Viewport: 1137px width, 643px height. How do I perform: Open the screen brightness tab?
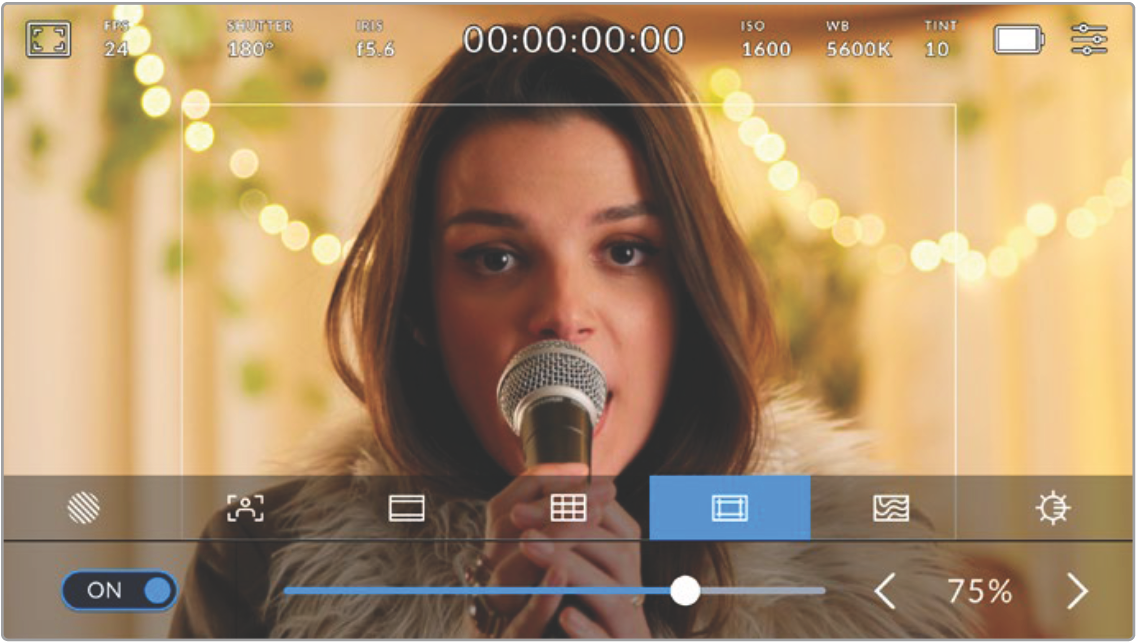coord(1052,507)
